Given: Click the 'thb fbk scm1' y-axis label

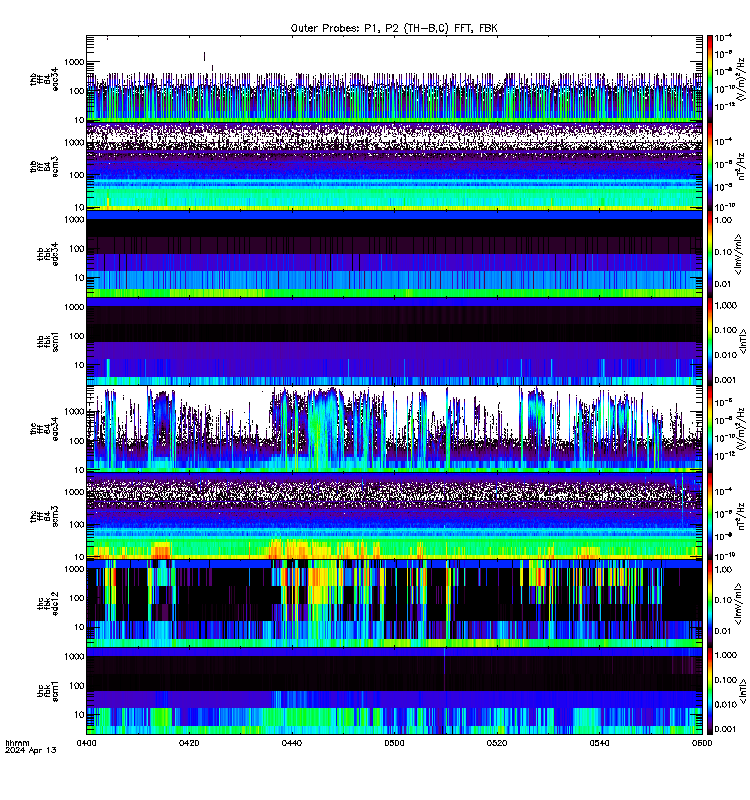Looking at the screenshot, I should pos(48,341).
